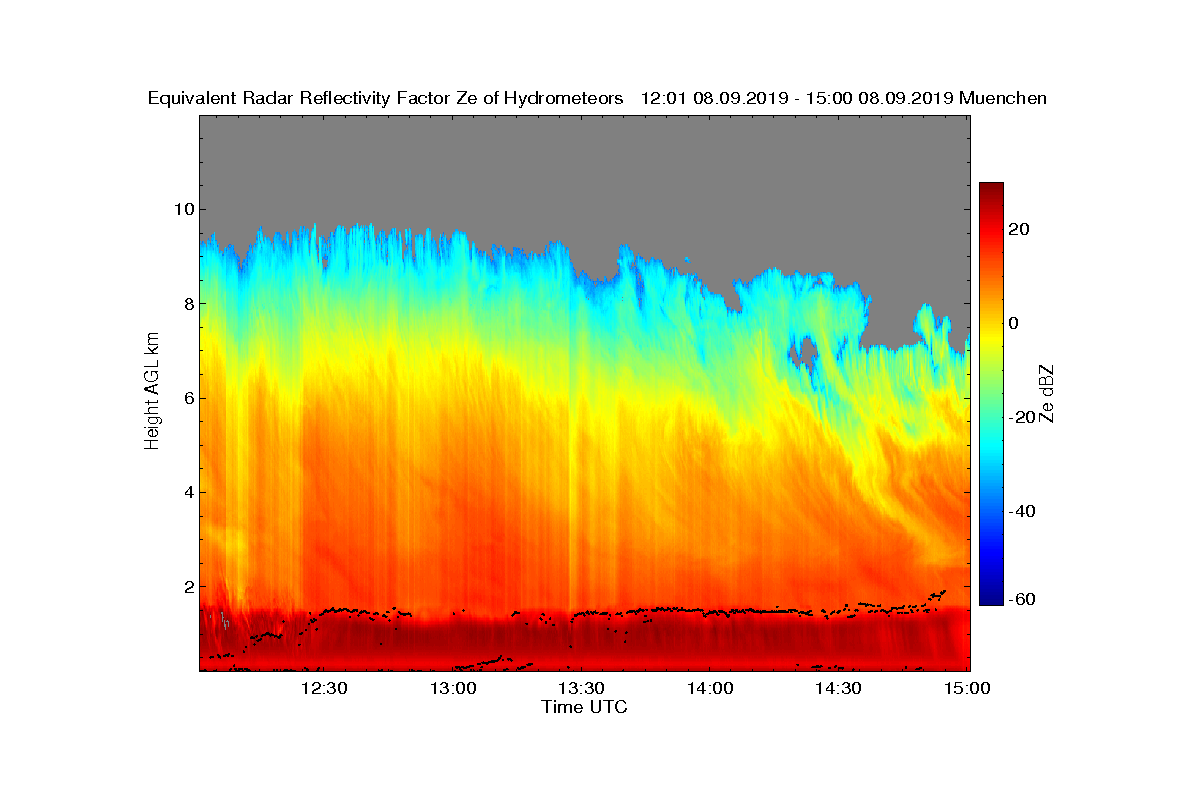1200x800 pixels.
Task: Click the dark blue bottom of the colorbar
Action: [x=991, y=597]
